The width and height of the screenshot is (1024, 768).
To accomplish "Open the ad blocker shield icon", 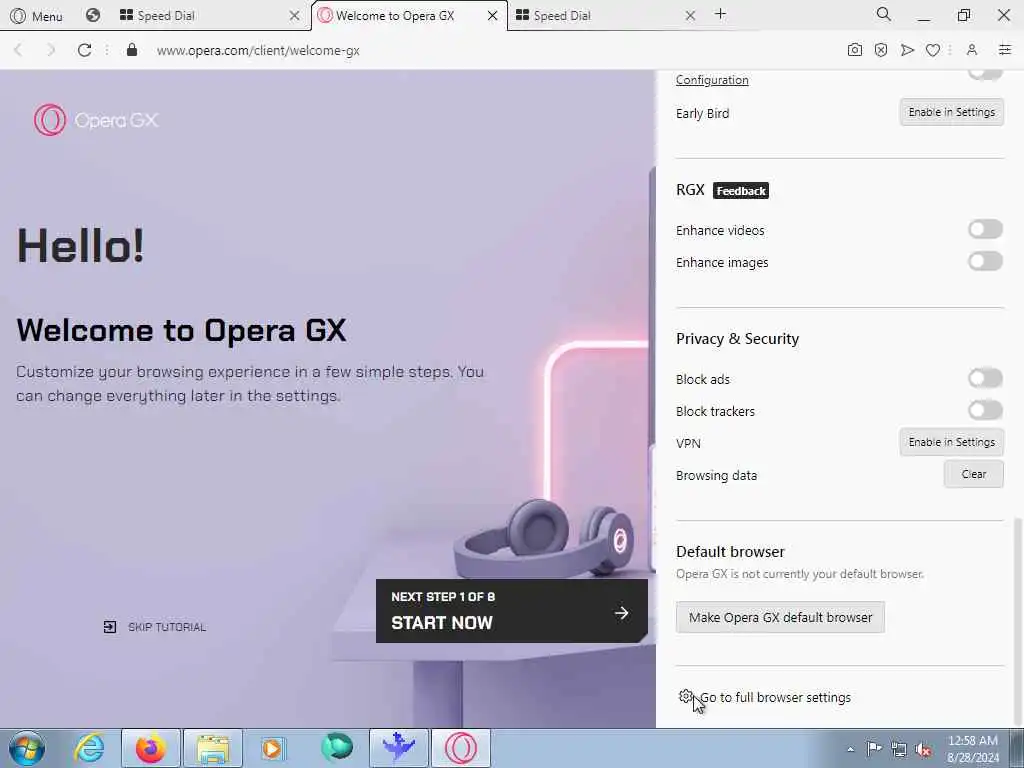I will pos(881,50).
